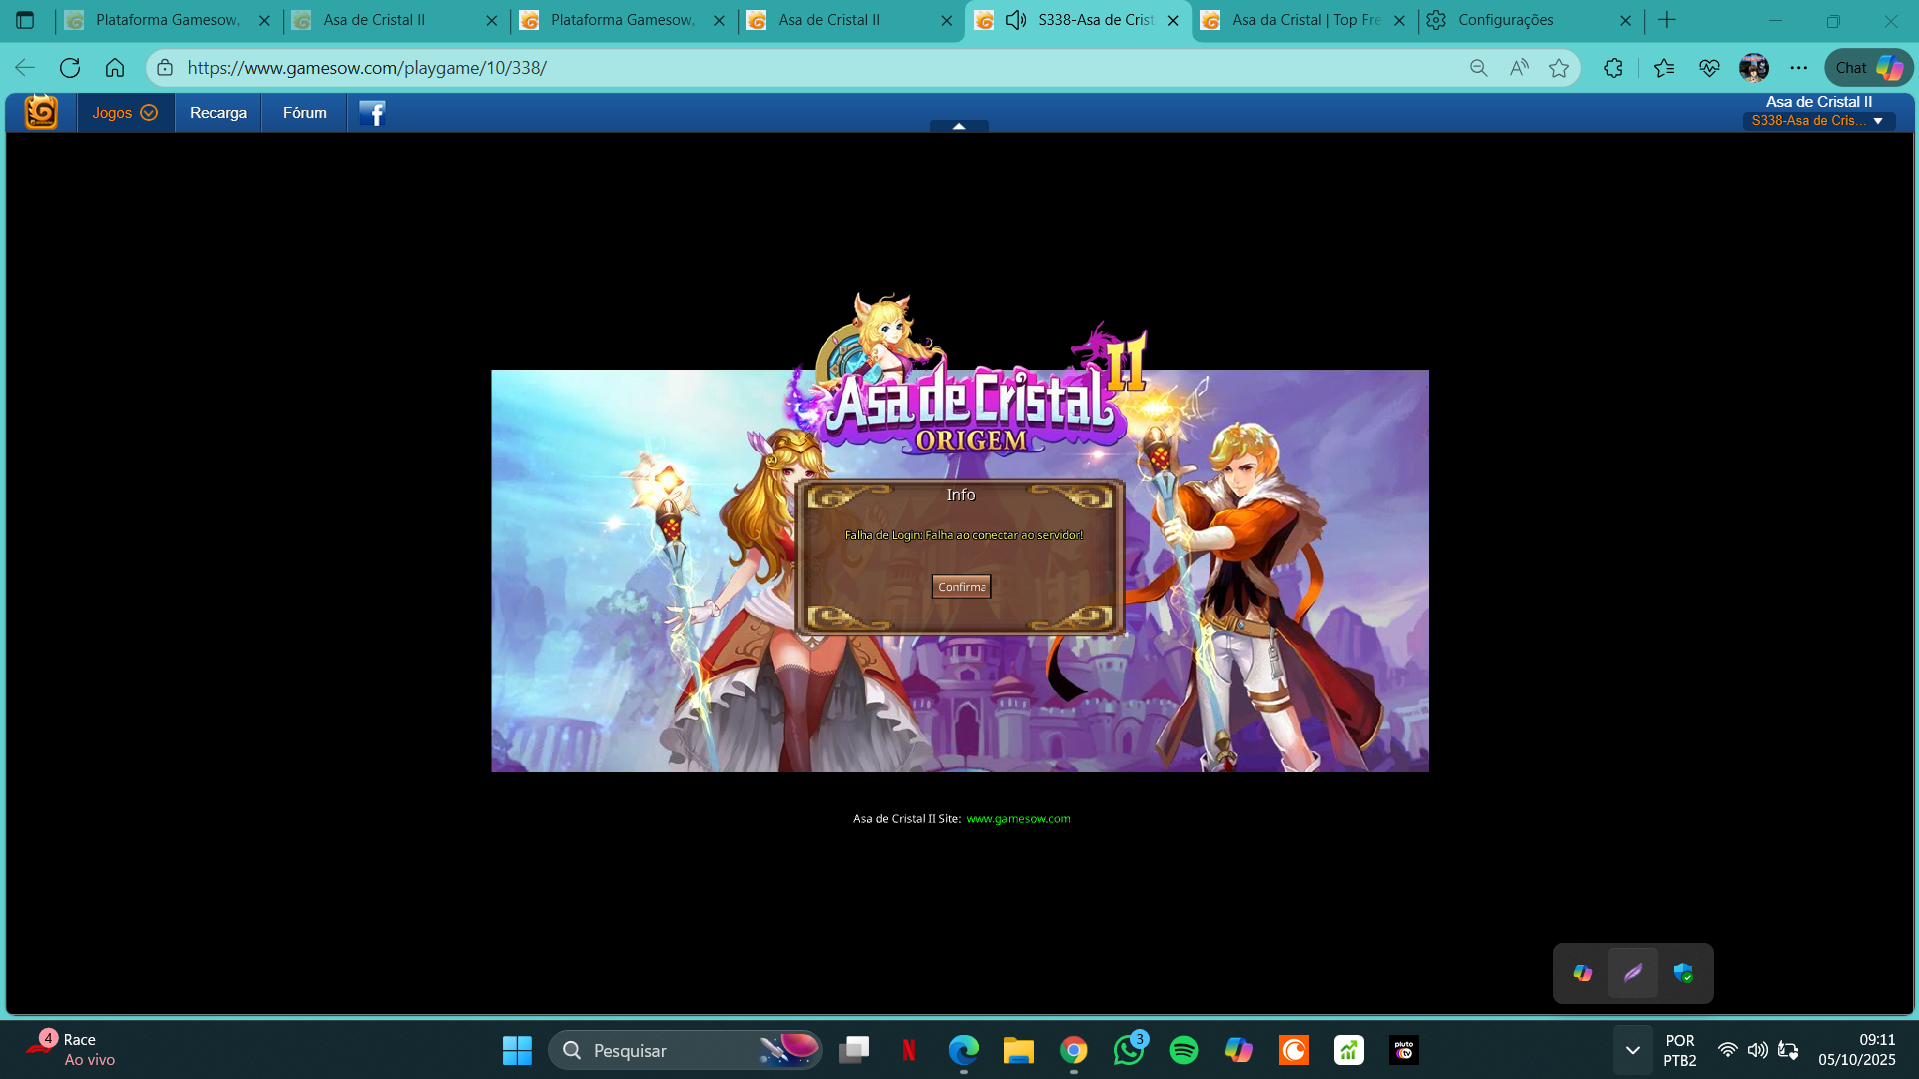Click the browser address bar
1919x1079 pixels.
[800, 68]
